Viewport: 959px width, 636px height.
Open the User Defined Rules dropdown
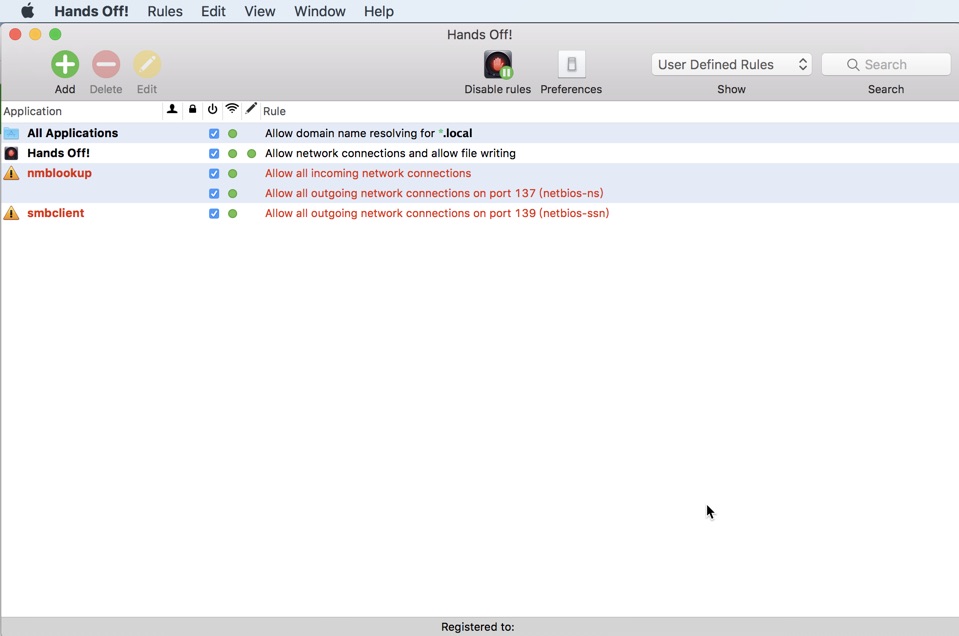point(731,63)
